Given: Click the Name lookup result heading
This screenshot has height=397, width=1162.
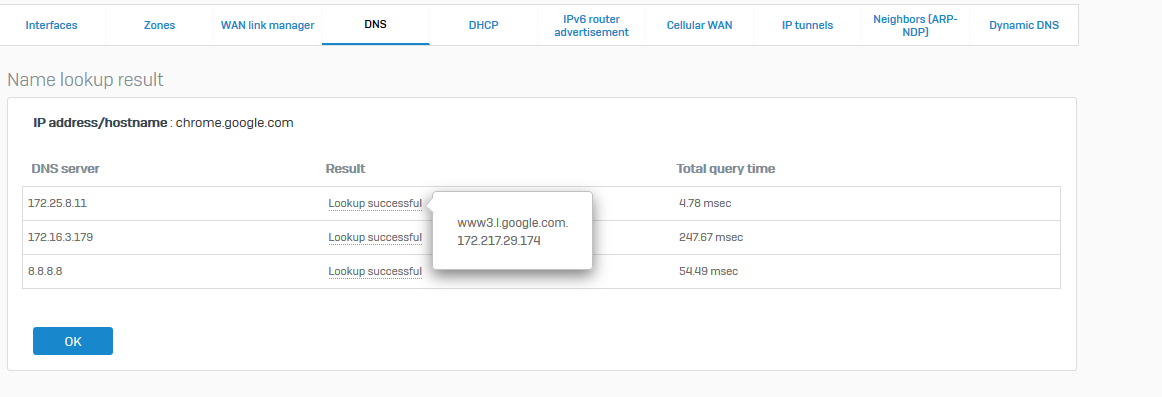Looking at the screenshot, I should pos(85,80).
